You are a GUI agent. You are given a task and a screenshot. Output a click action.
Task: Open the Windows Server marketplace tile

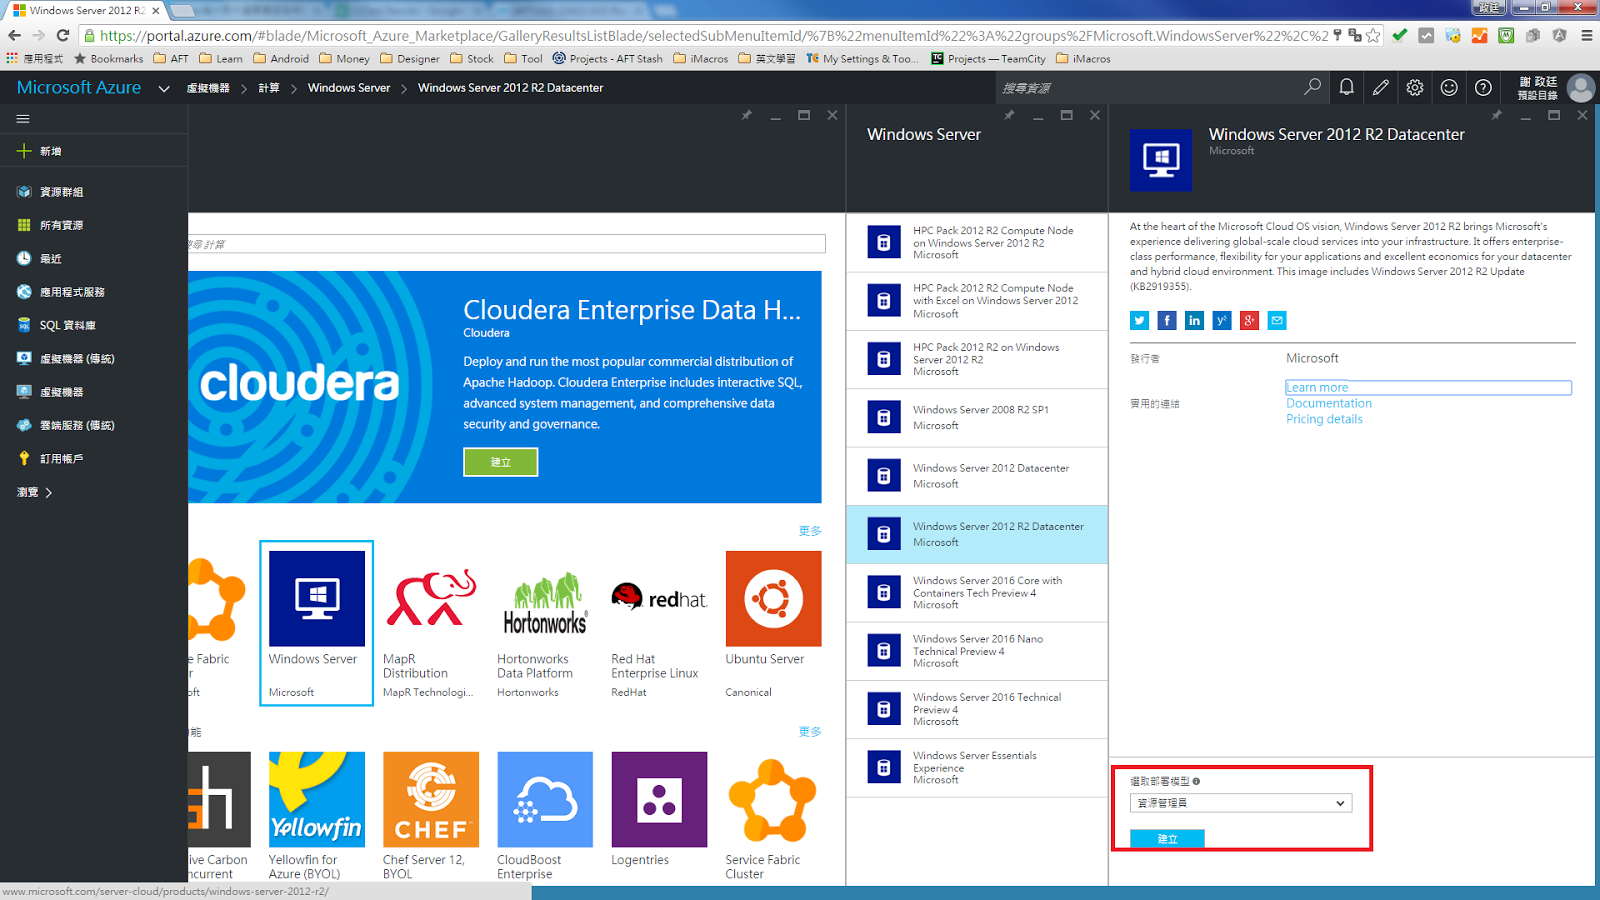click(316, 623)
